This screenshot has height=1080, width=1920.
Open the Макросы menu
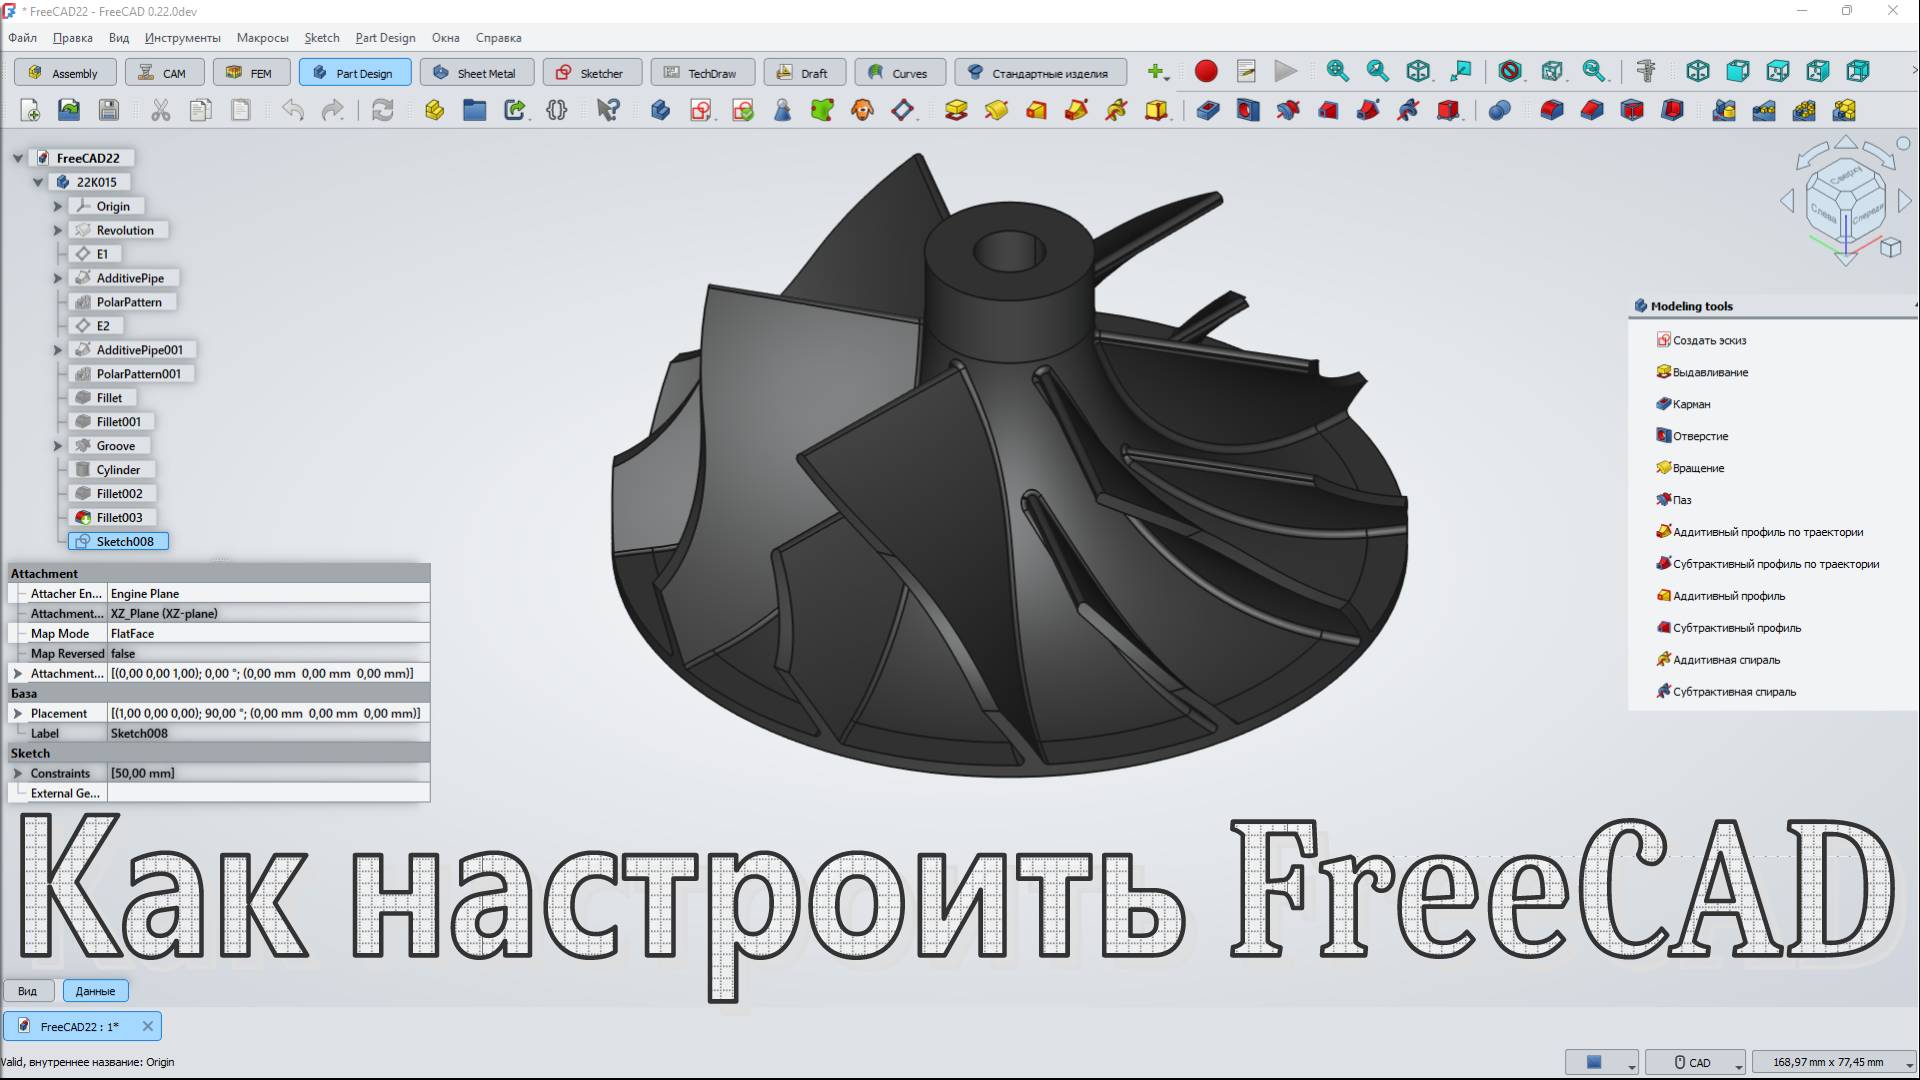pyautogui.click(x=261, y=38)
